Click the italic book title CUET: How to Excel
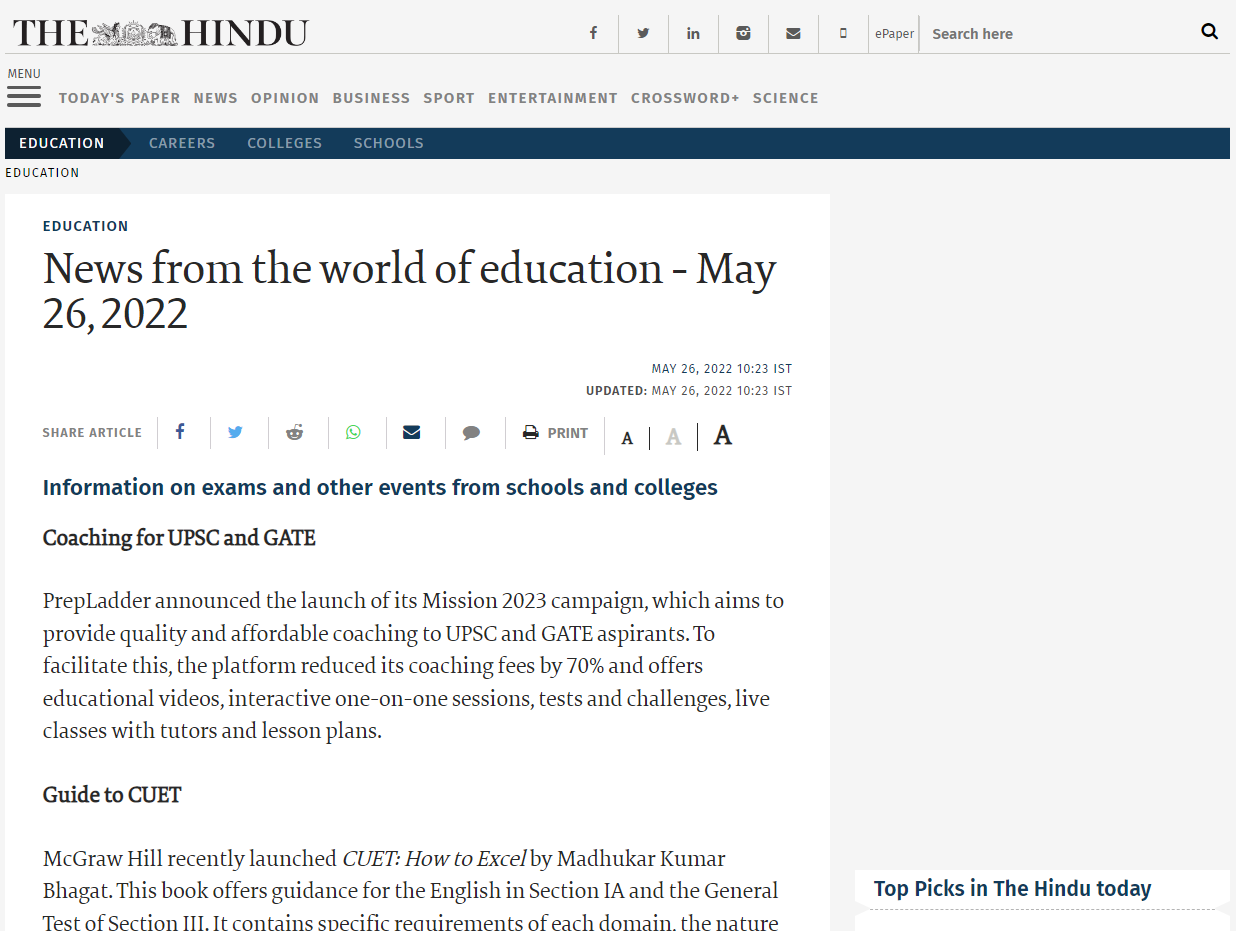Image resolution: width=1236 pixels, height=931 pixels. pyautogui.click(x=434, y=858)
